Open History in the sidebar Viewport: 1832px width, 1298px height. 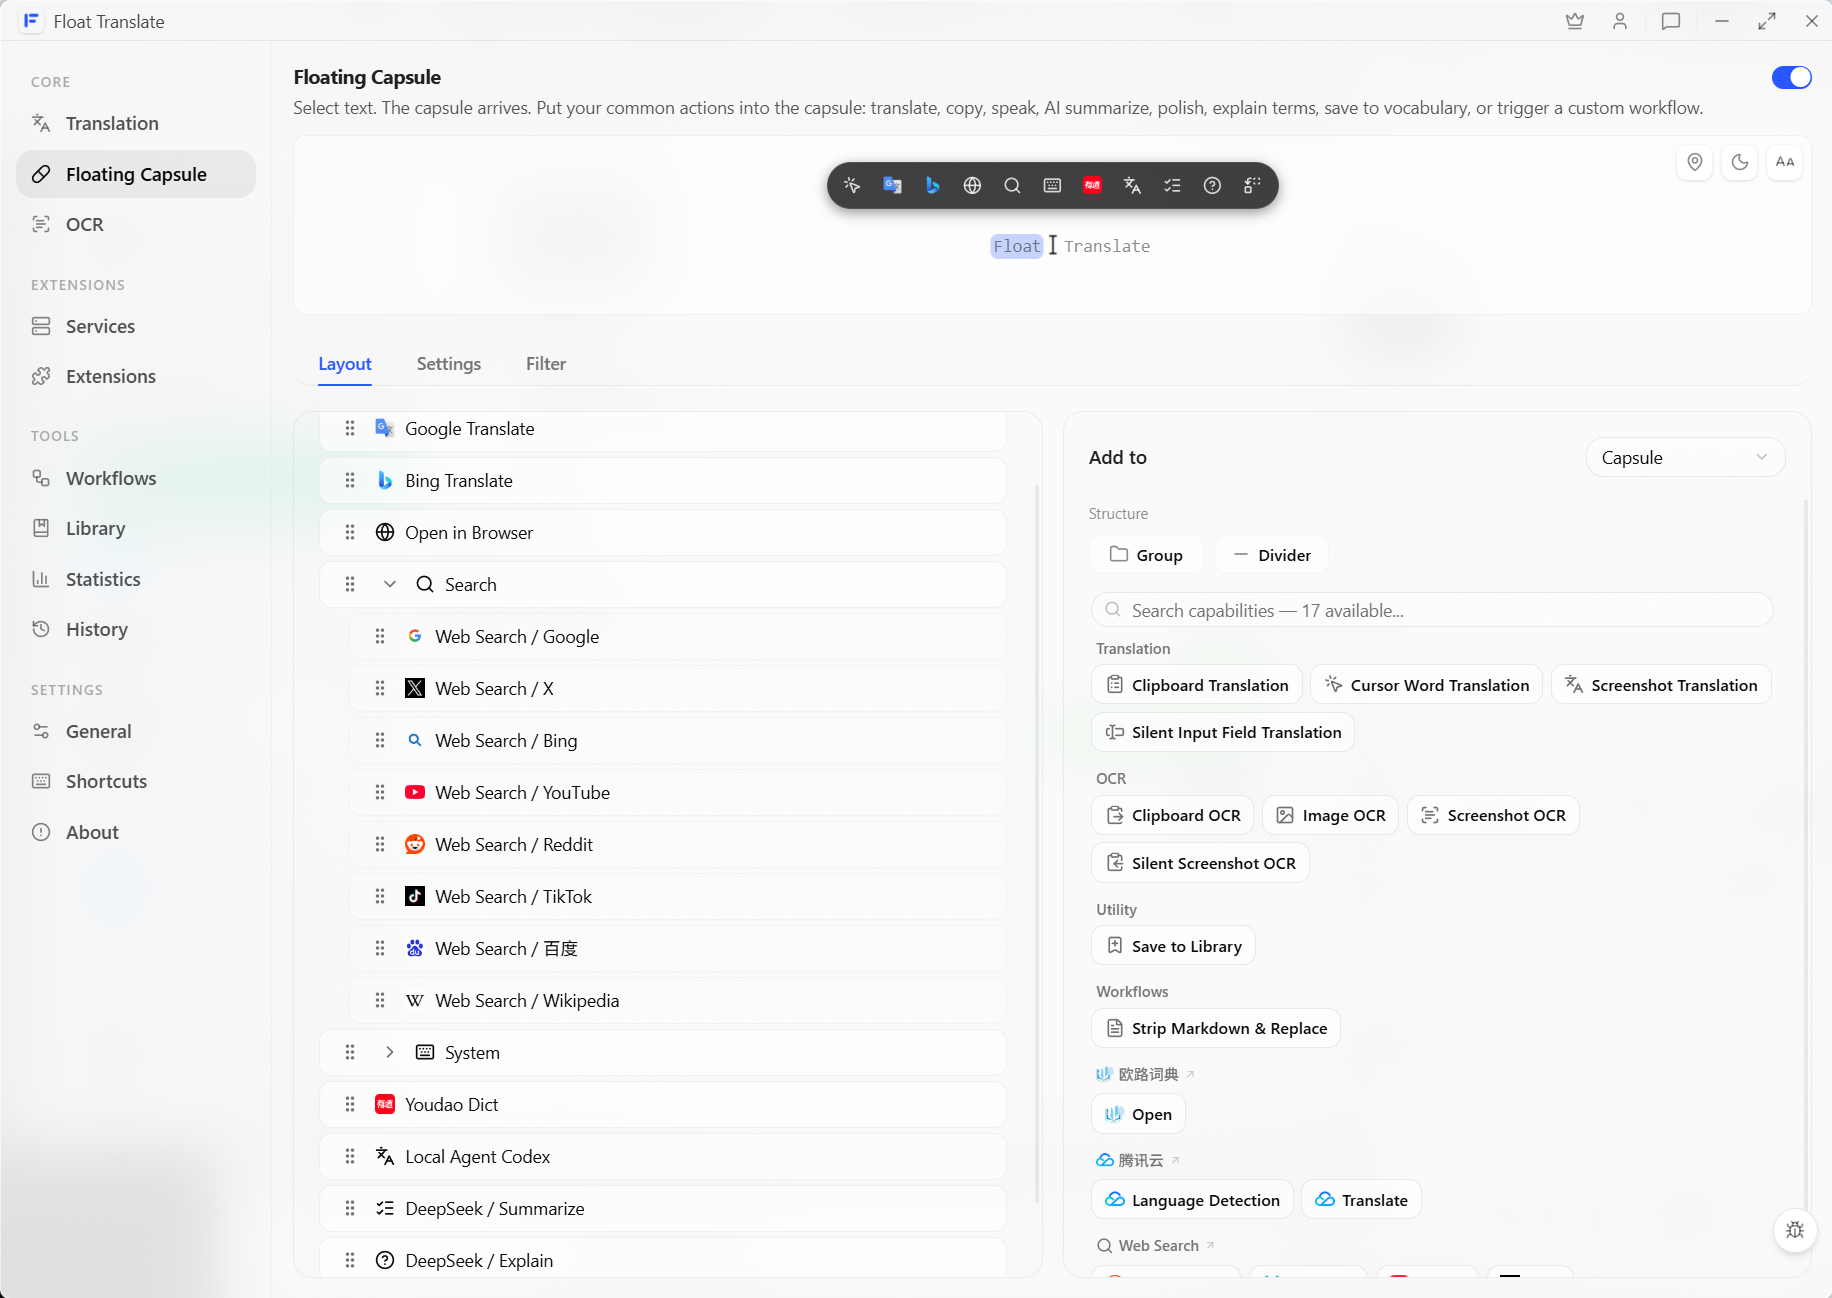pos(136,630)
